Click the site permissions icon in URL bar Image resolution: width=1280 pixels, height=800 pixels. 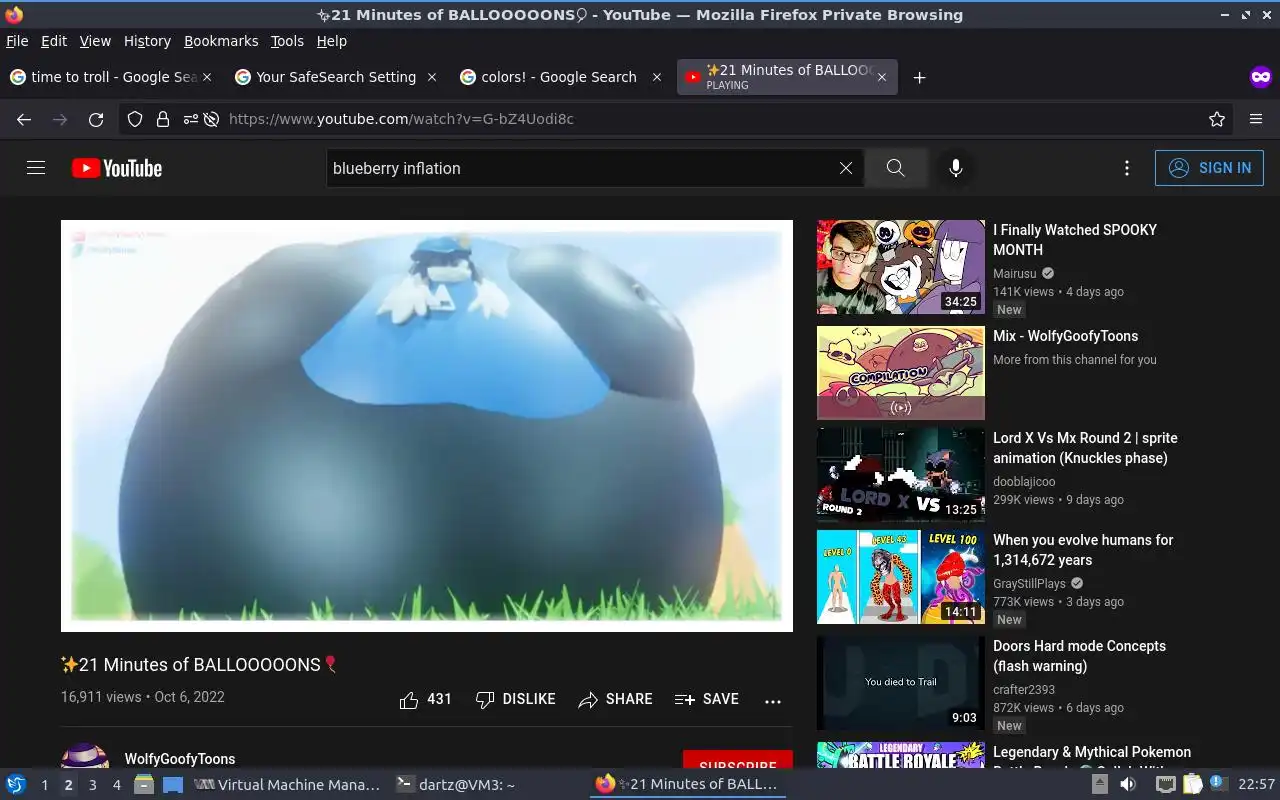click(x=189, y=119)
